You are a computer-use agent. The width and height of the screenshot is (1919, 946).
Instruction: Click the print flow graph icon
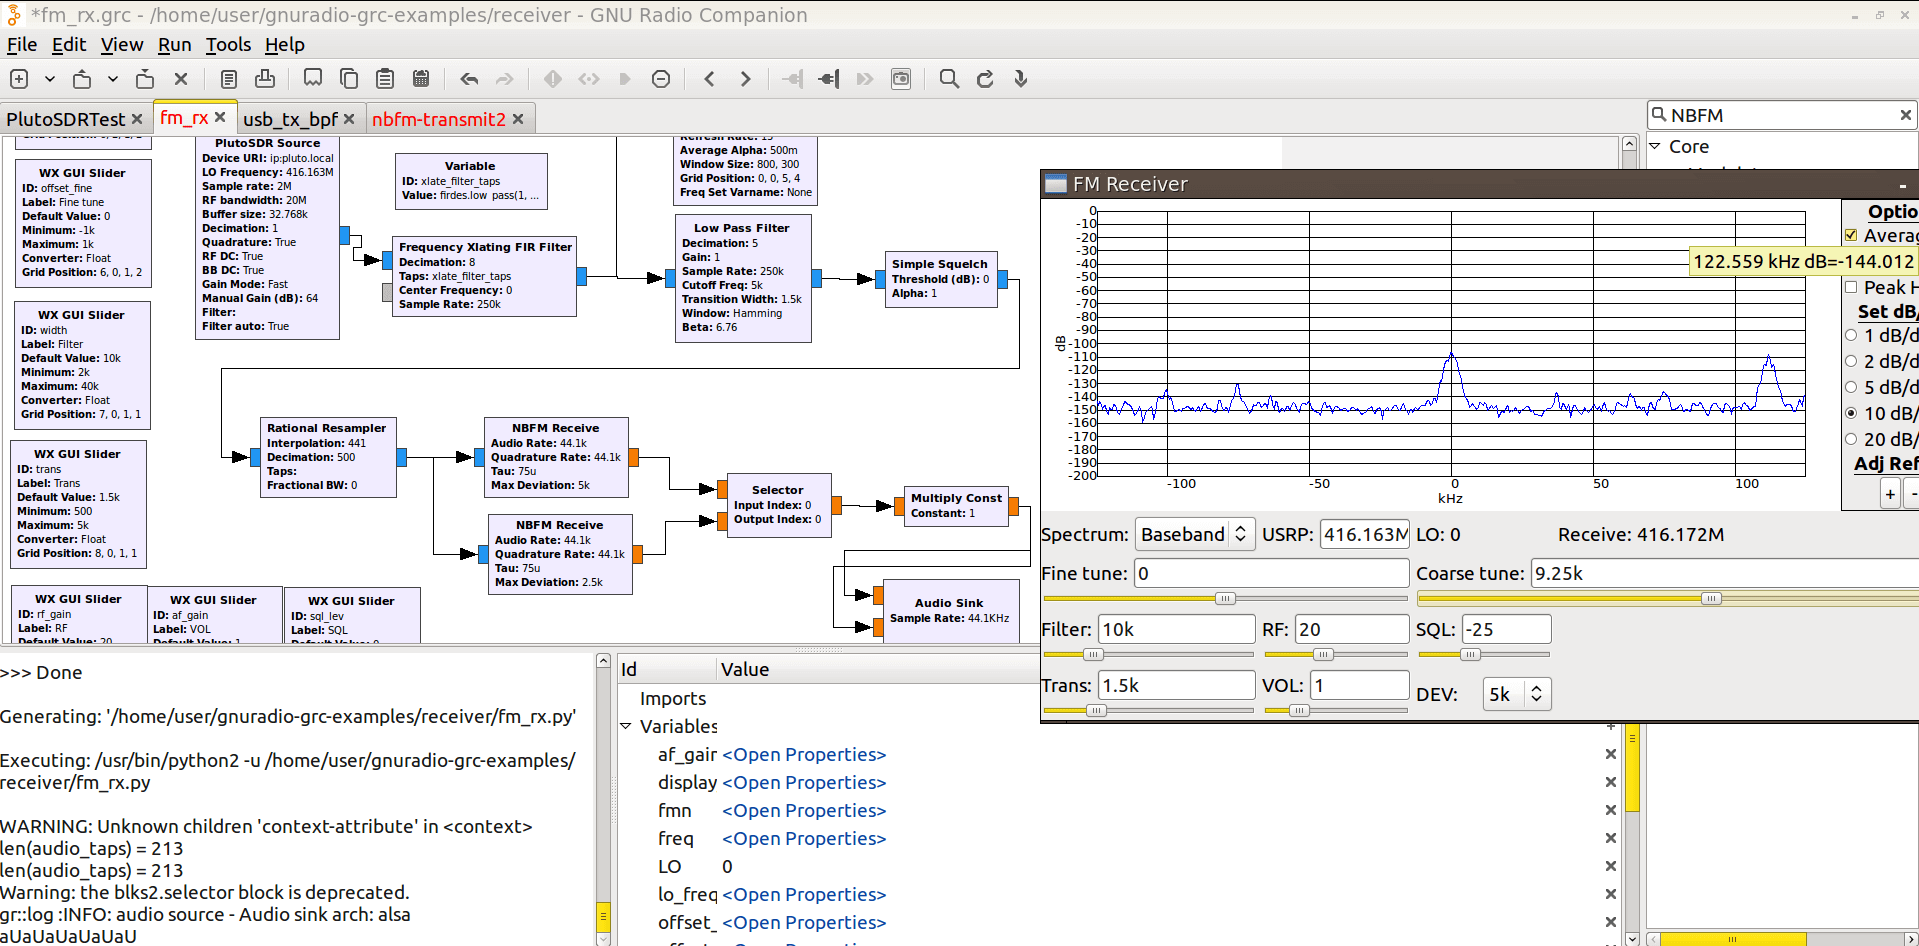coord(265,79)
